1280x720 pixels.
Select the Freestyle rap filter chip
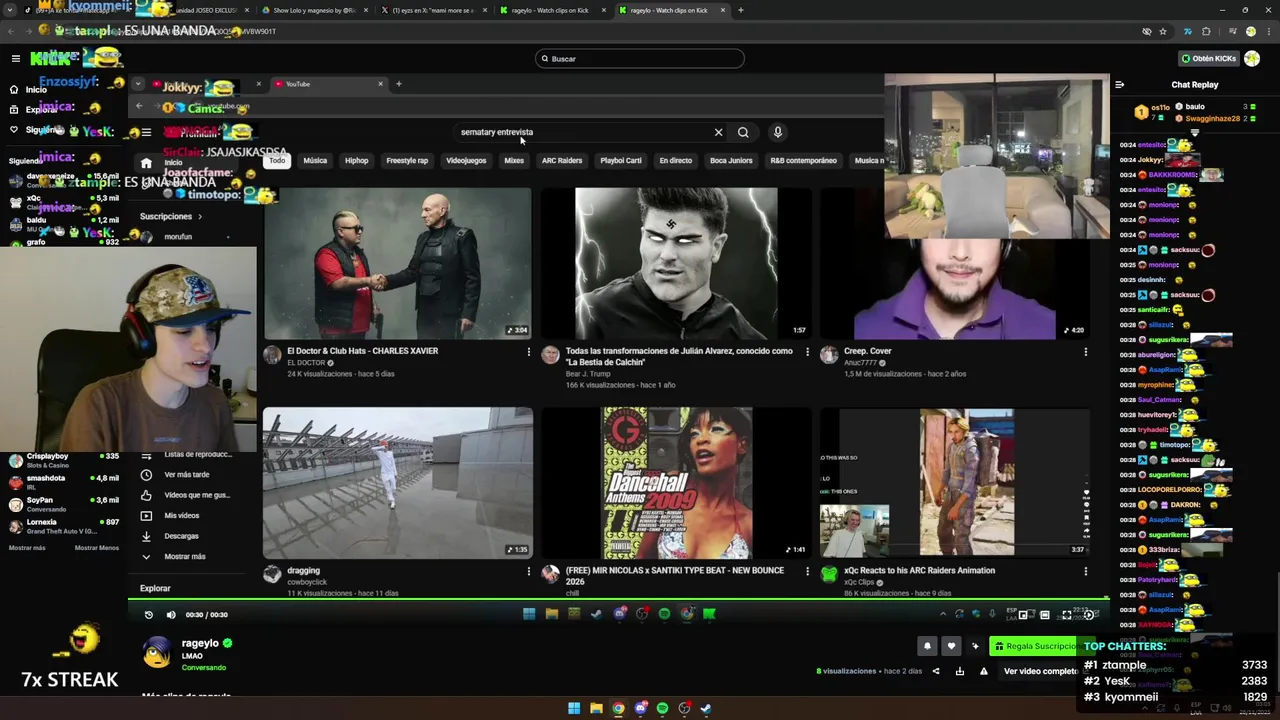407,160
